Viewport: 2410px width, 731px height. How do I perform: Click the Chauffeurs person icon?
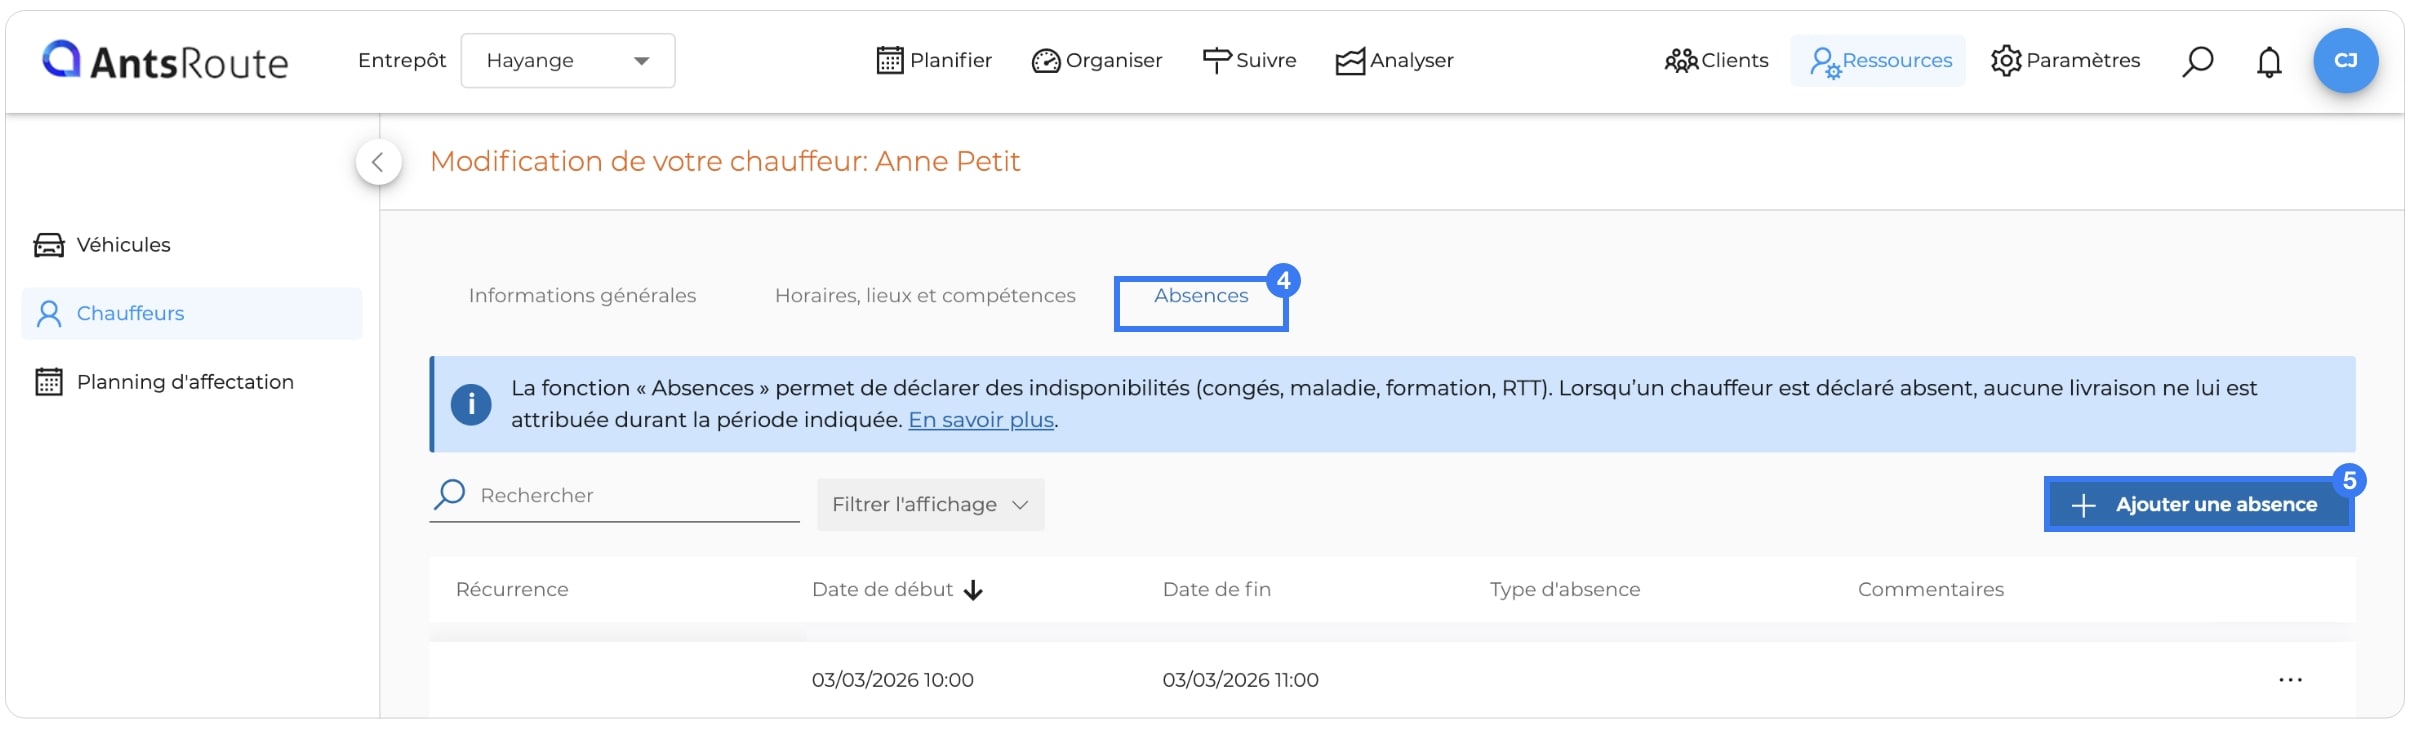point(49,314)
